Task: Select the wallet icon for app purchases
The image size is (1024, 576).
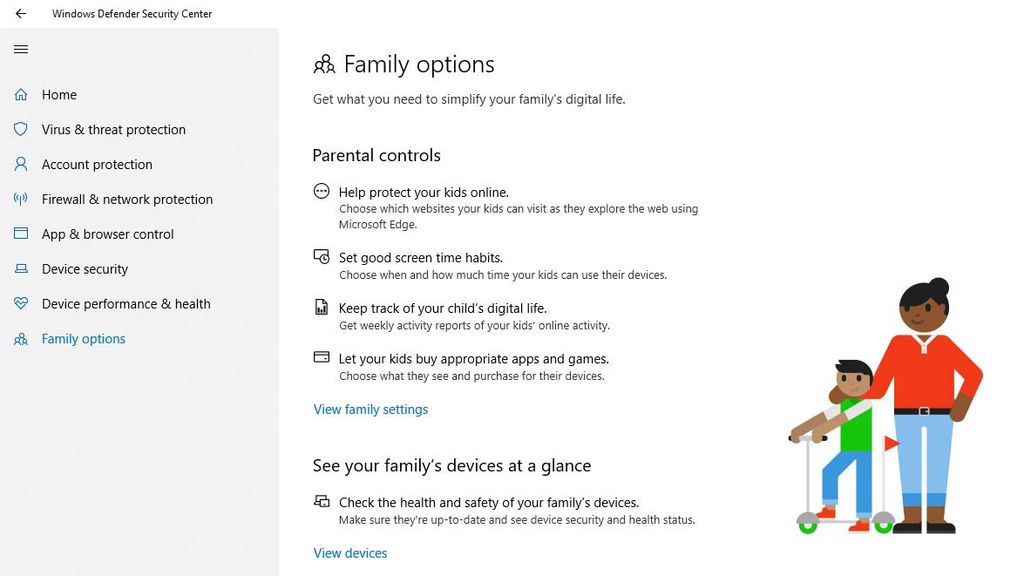Action: [321, 357]
